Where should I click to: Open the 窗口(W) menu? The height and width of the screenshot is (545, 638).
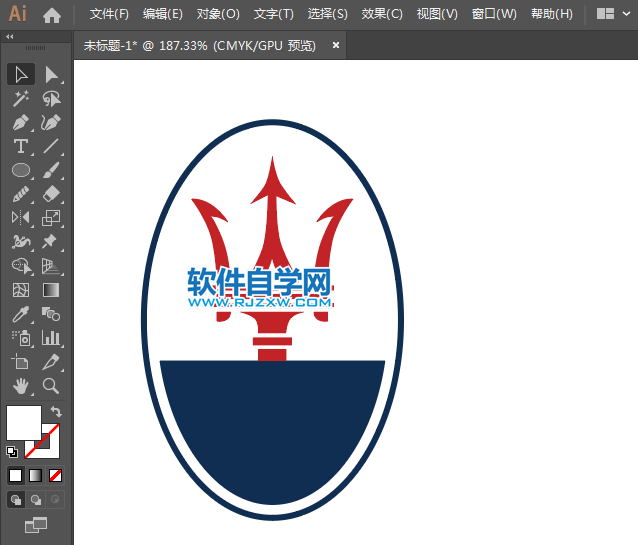[x=494, y=14]
